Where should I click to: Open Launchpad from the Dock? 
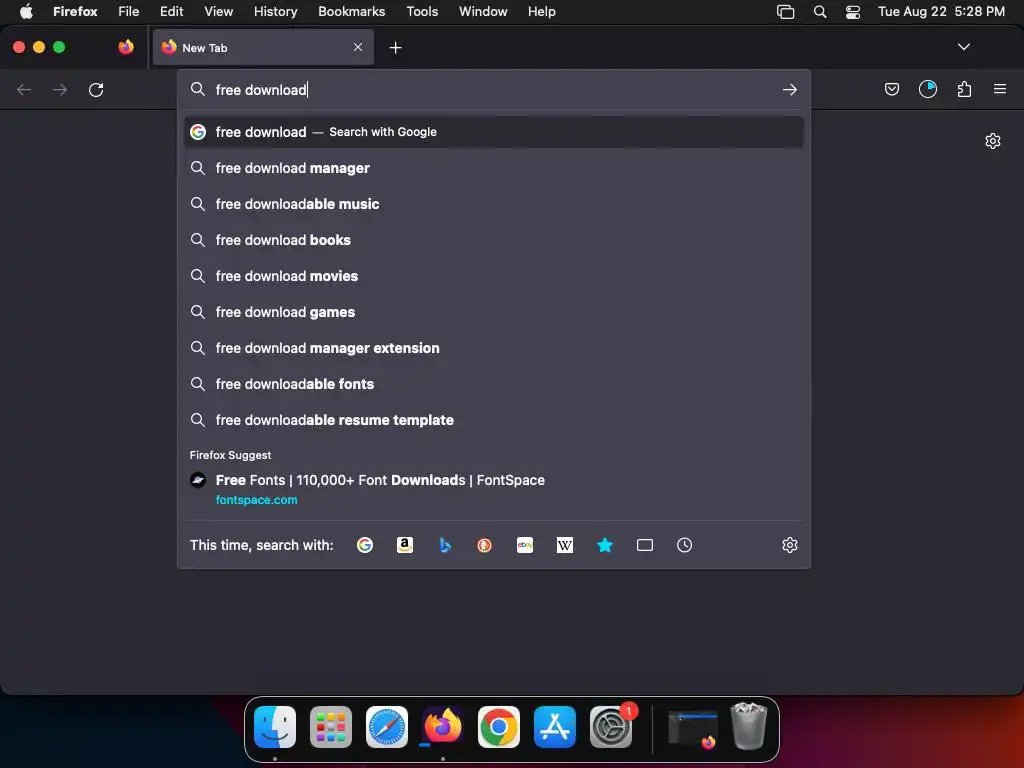[330, 726]
